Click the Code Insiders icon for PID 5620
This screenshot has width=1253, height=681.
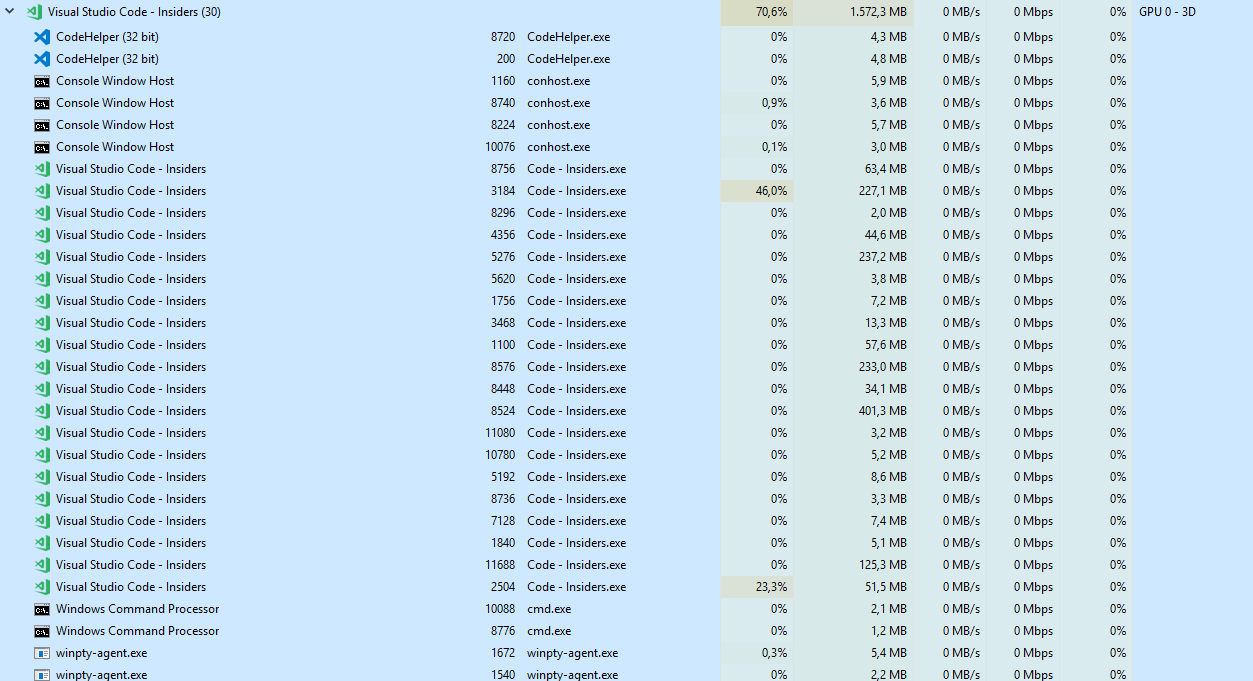tap(42, 279)
